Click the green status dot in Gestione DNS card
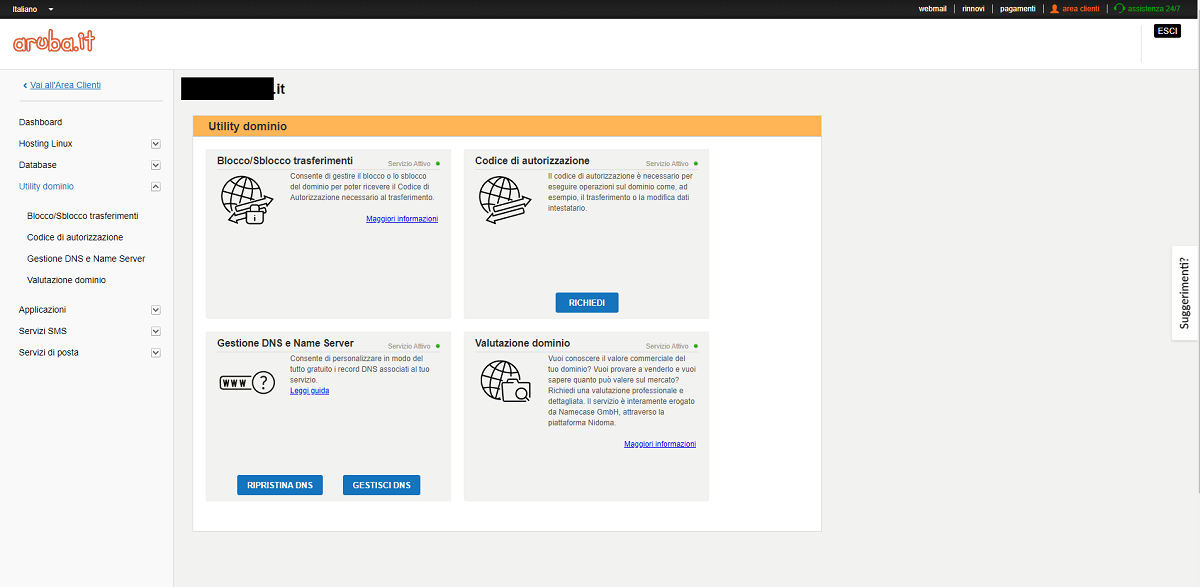The height and width of the screenshot is (587, 1200). (438, 346)
